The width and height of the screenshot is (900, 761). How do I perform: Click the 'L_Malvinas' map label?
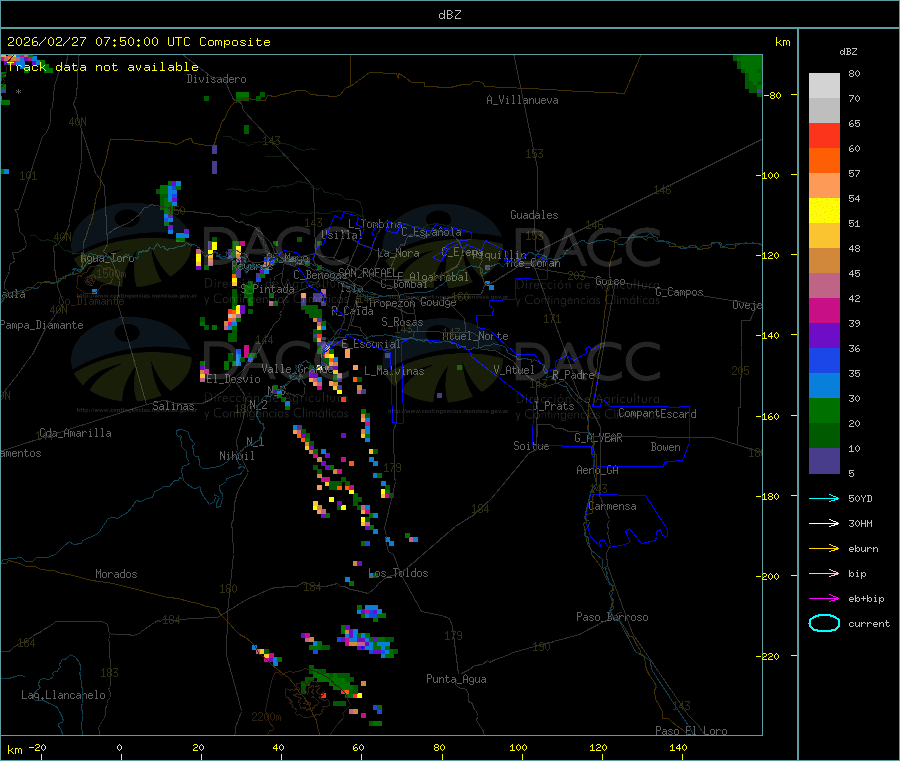[394, 371]
